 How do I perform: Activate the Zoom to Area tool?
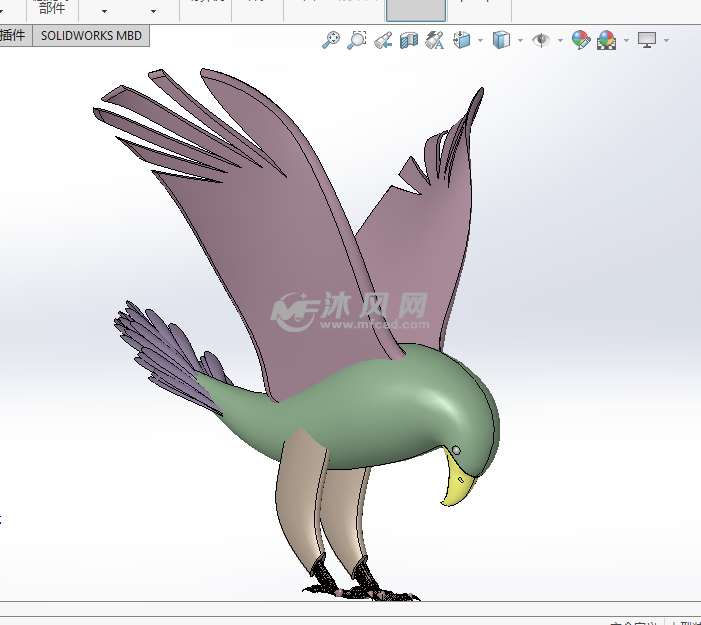tap(357, 40)
